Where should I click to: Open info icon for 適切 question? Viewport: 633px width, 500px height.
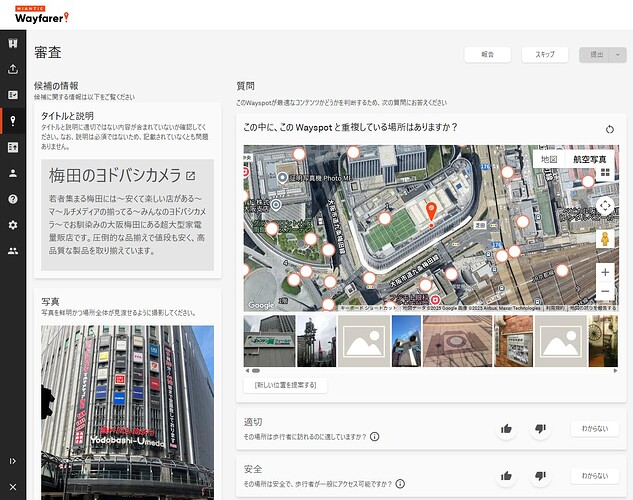pos(375,437)
